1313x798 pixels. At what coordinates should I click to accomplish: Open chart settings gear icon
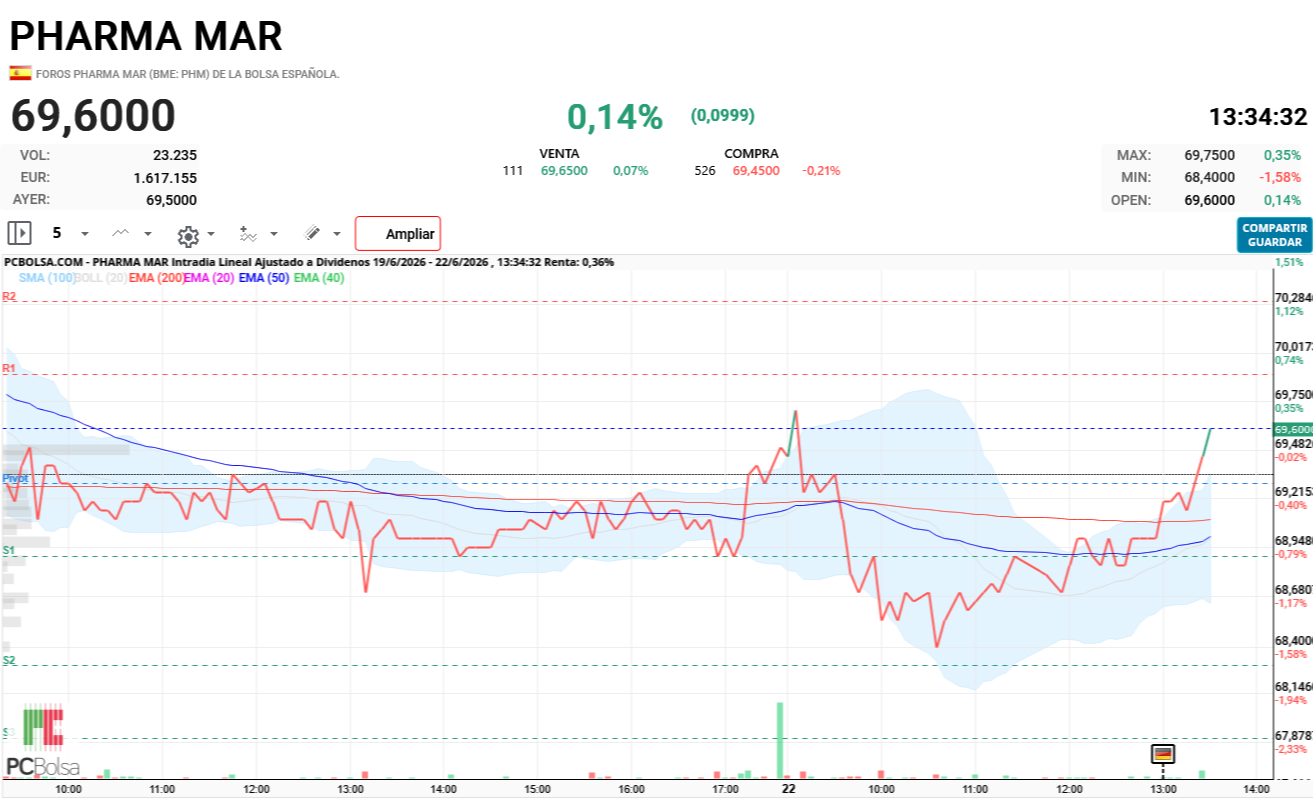(x=187, y=235)
